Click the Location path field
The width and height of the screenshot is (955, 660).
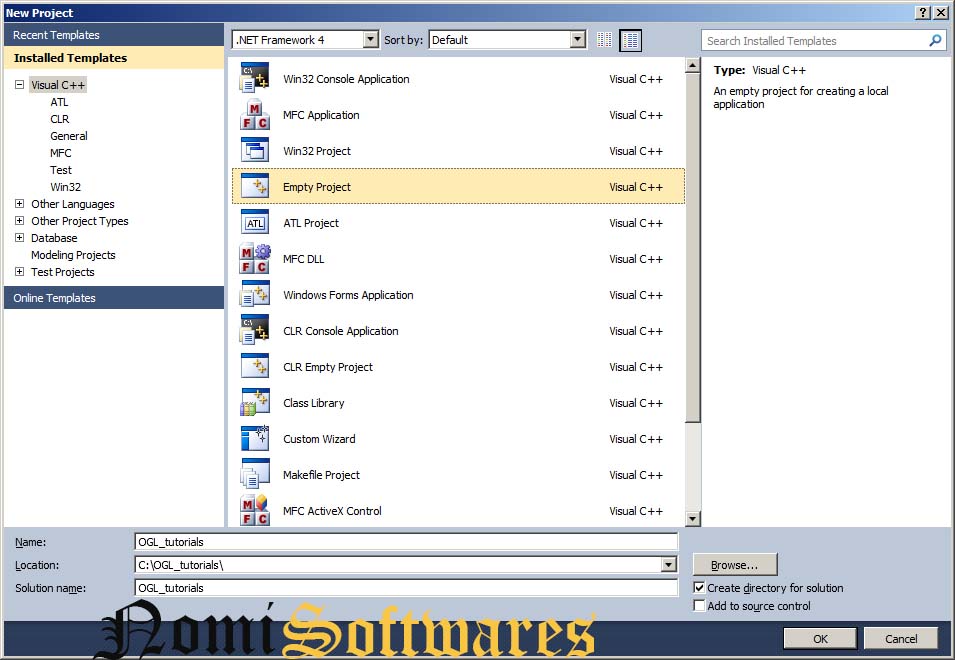coord(398,565)
